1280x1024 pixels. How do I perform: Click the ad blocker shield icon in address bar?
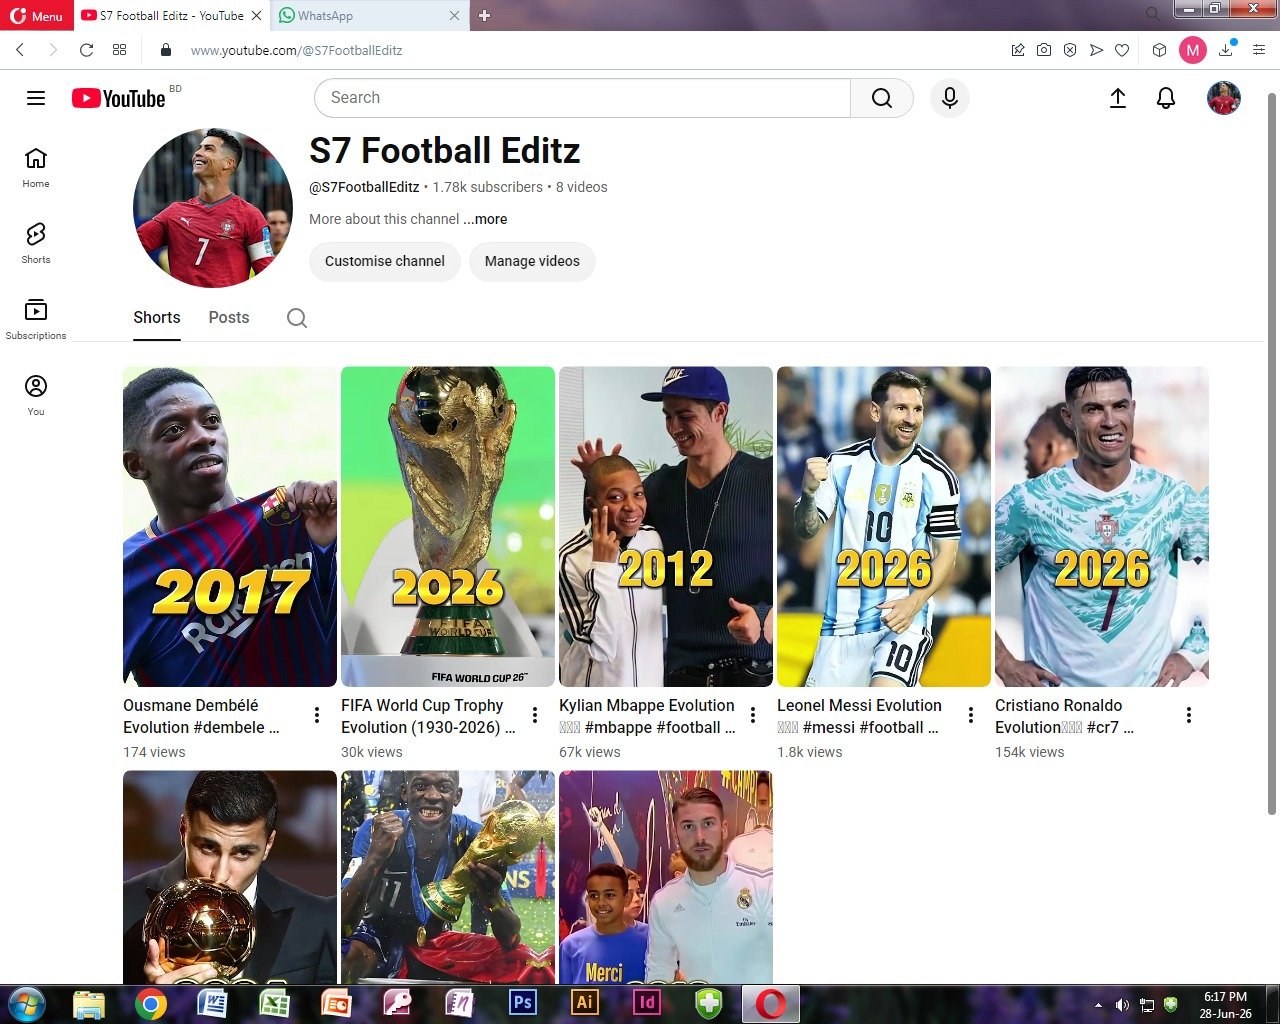[1070, 50]
